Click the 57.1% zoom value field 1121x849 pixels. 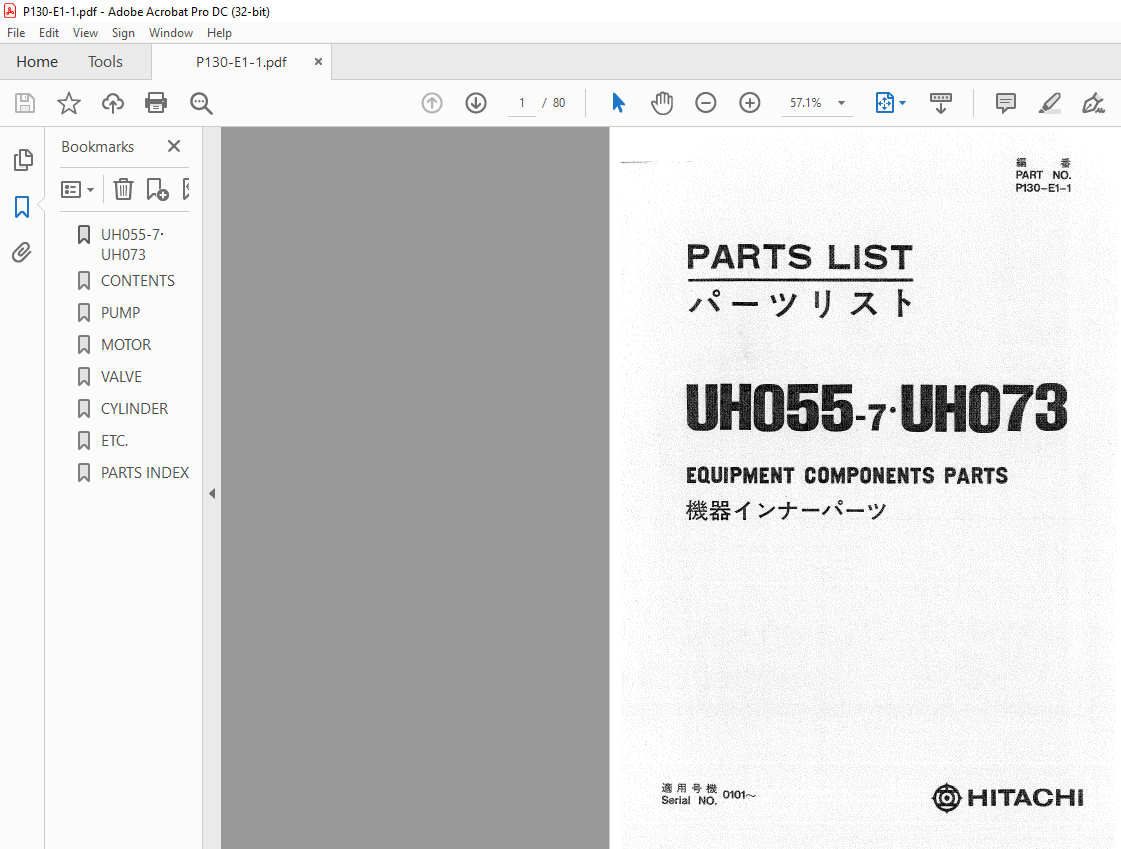pyautogui.click(x=806, y=104)
